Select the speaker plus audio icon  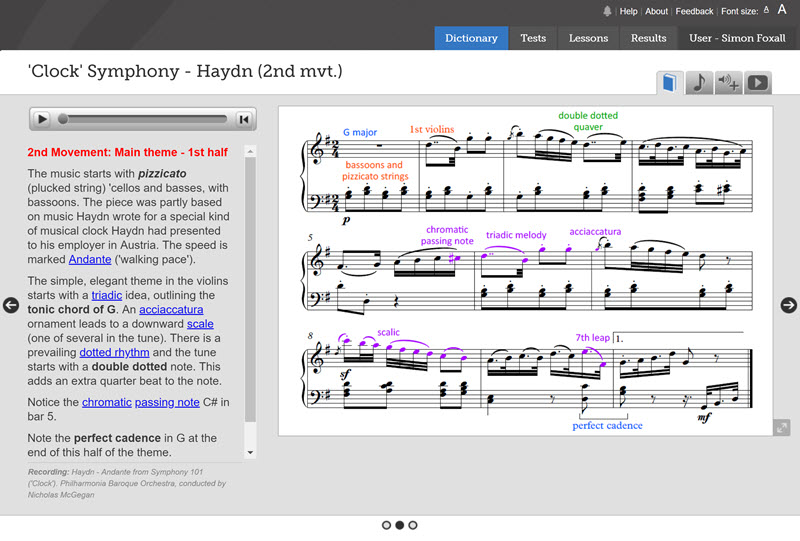pos(728,83)
